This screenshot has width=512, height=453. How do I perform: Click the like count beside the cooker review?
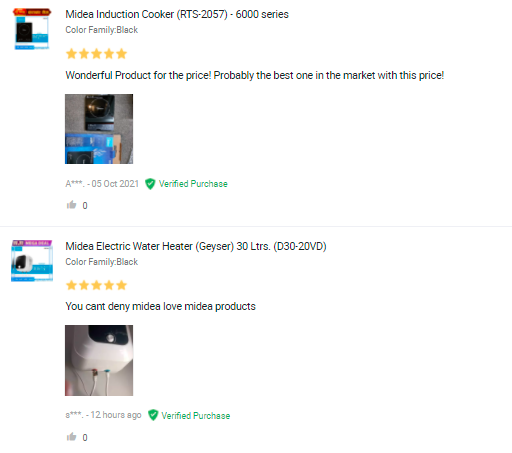click(x=85, y=206)
